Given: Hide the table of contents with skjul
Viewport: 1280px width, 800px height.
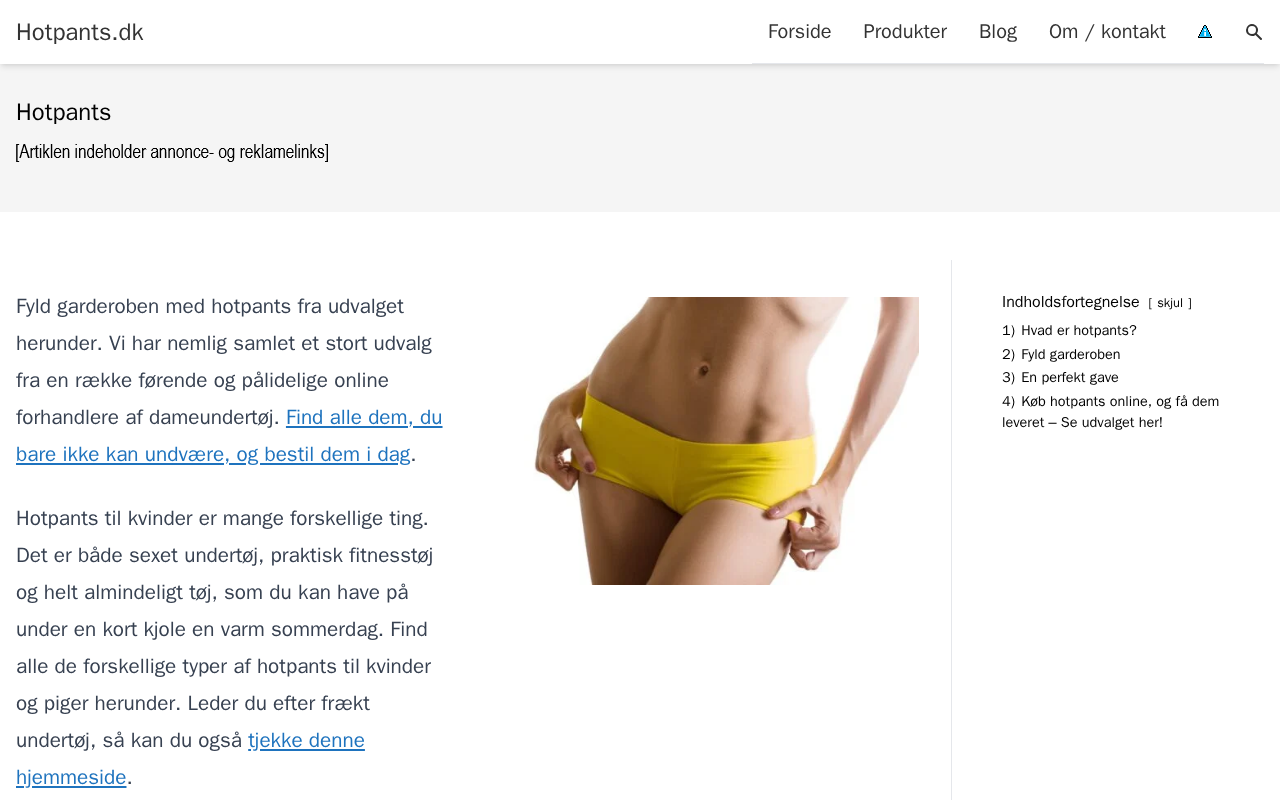Looking at the screenshot, I should 1170,303.
